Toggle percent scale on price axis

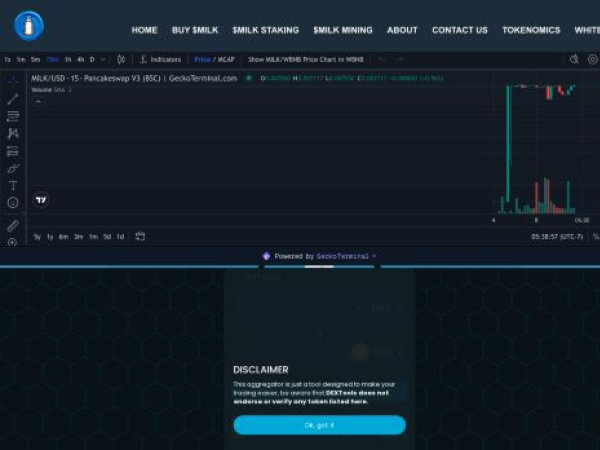point(595,237)
